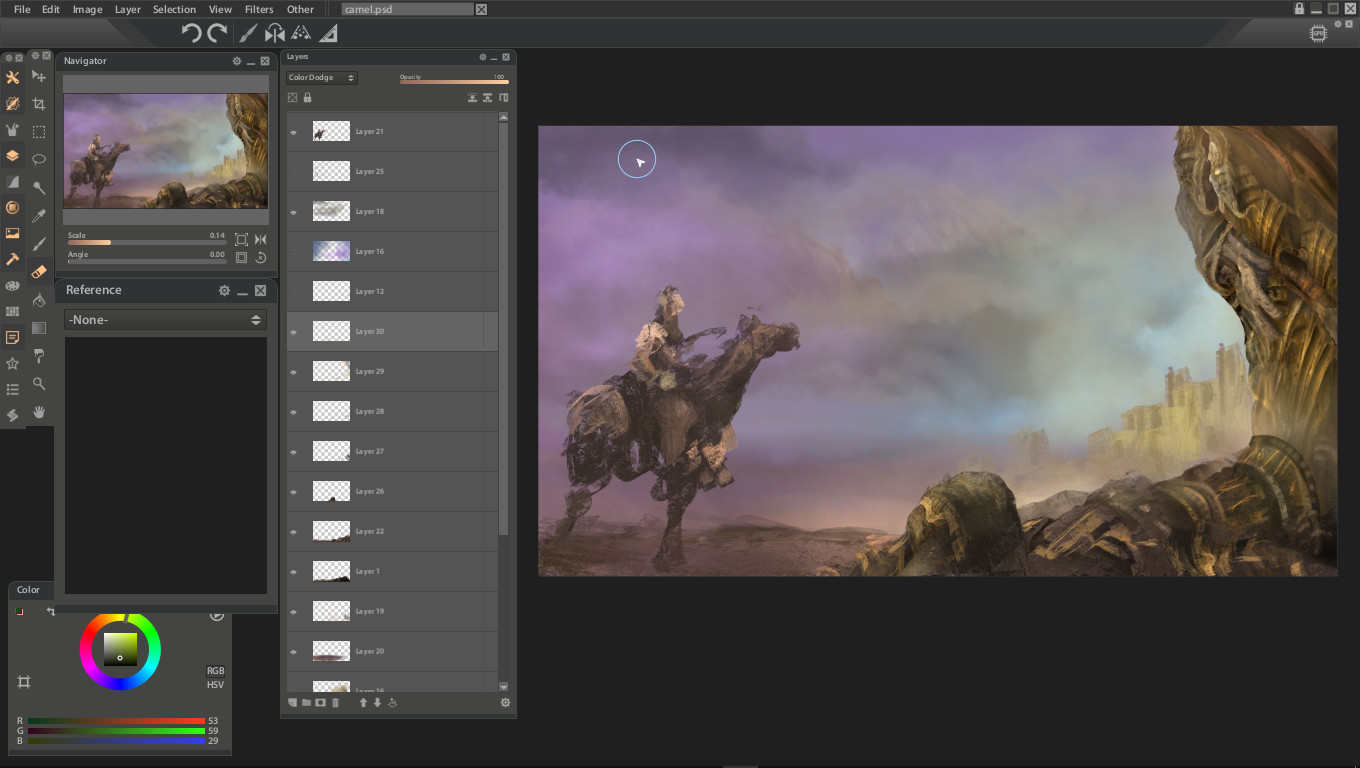Image resolution: width=1360 pixels, height=768 pixels.
Task: Select the move tool in the tools column
Action: point(39,76)
